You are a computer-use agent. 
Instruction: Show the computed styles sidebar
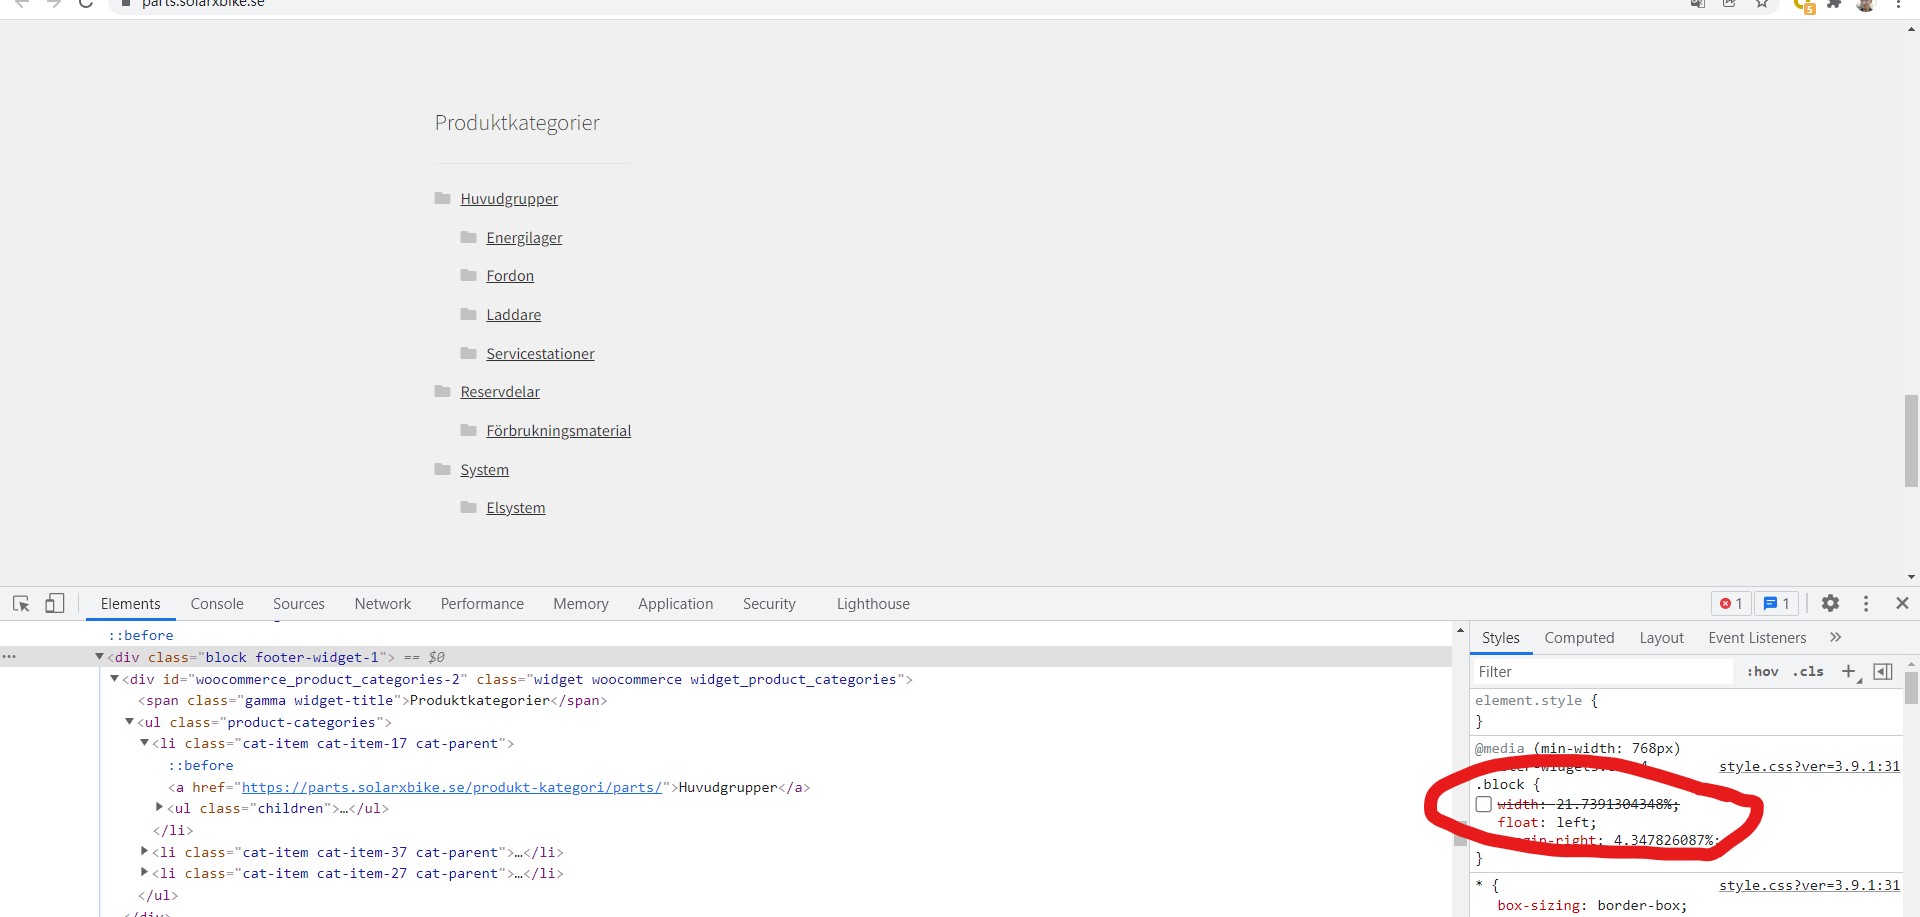(1882, 672)
